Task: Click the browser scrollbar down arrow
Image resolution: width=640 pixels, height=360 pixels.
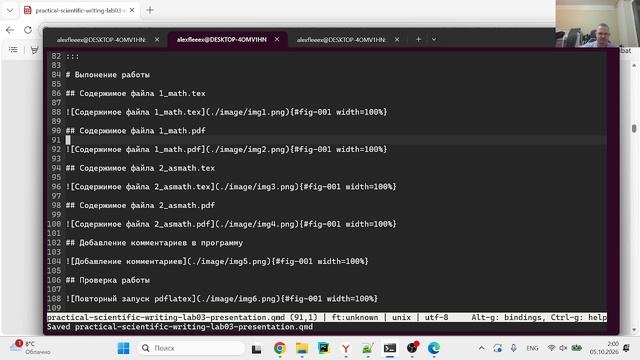Action: click(x=634, y=330)
